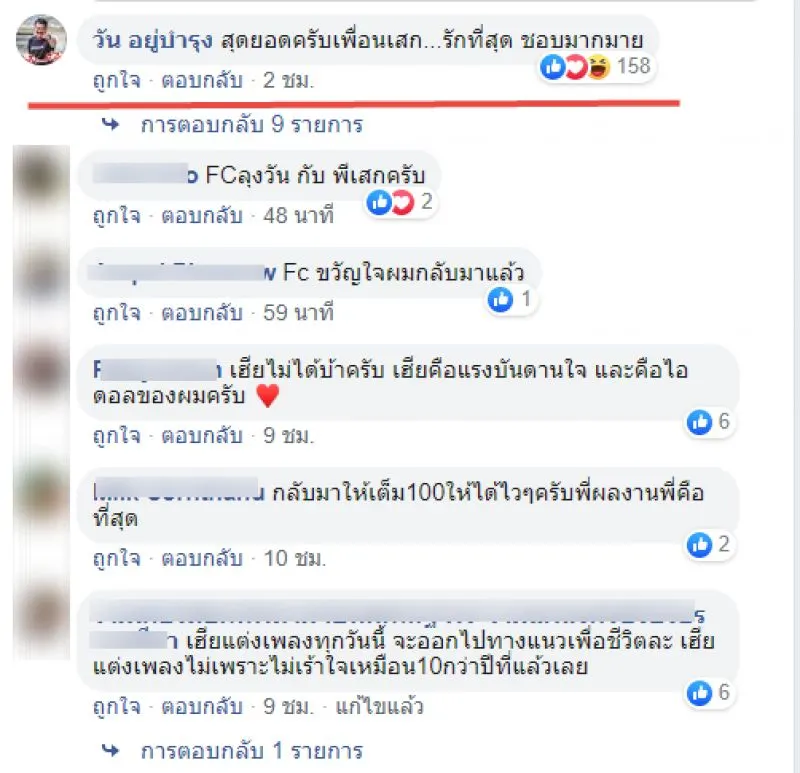Open วัน อยู่บำรุง profile picture thumbnail
Image resolution: width=800 pixels, height=773 pixels.
(41, 40)
